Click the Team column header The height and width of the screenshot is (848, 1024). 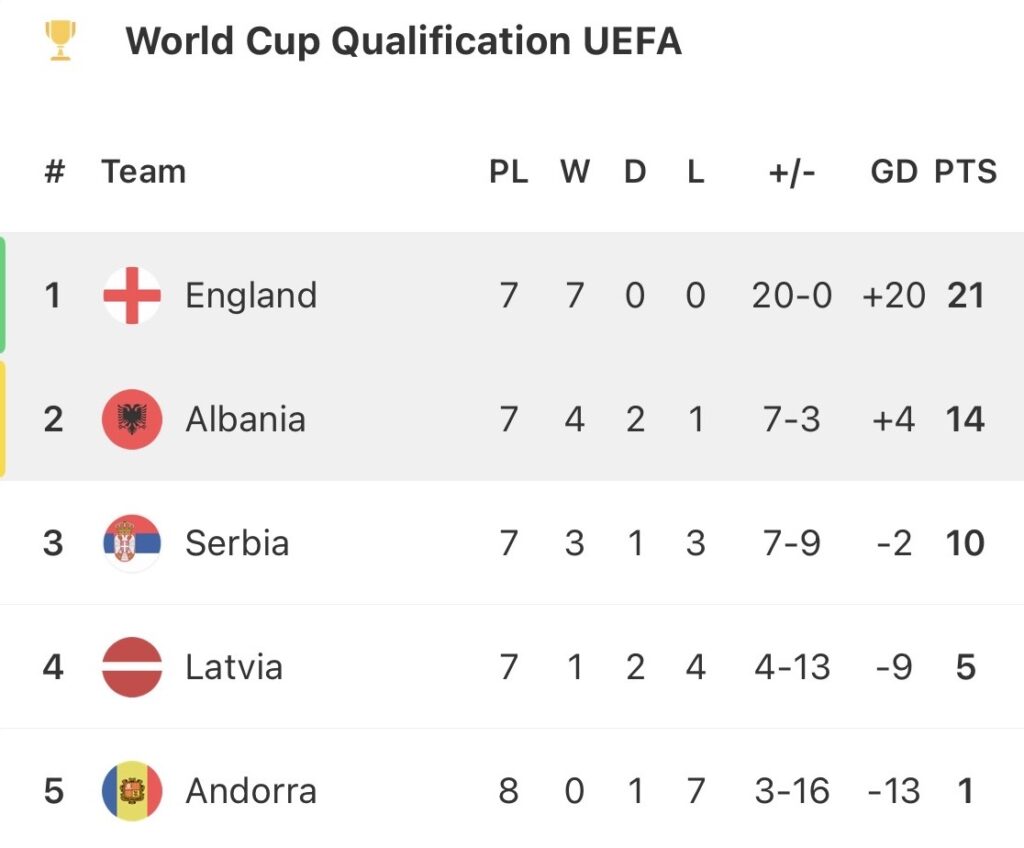click(x=143, y=172)
